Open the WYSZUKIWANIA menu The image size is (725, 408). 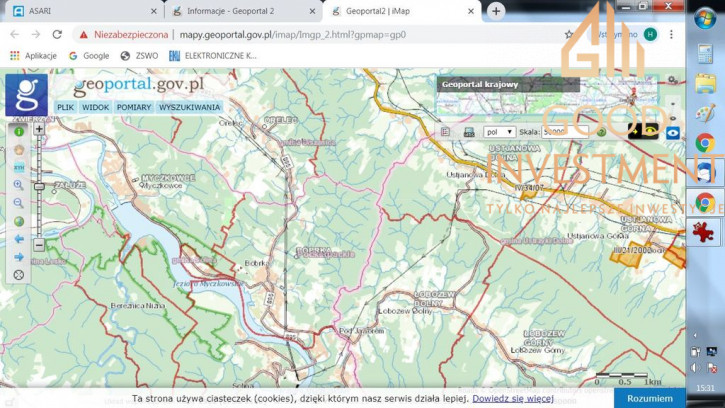pyautogui.click(x=190, y=107)
